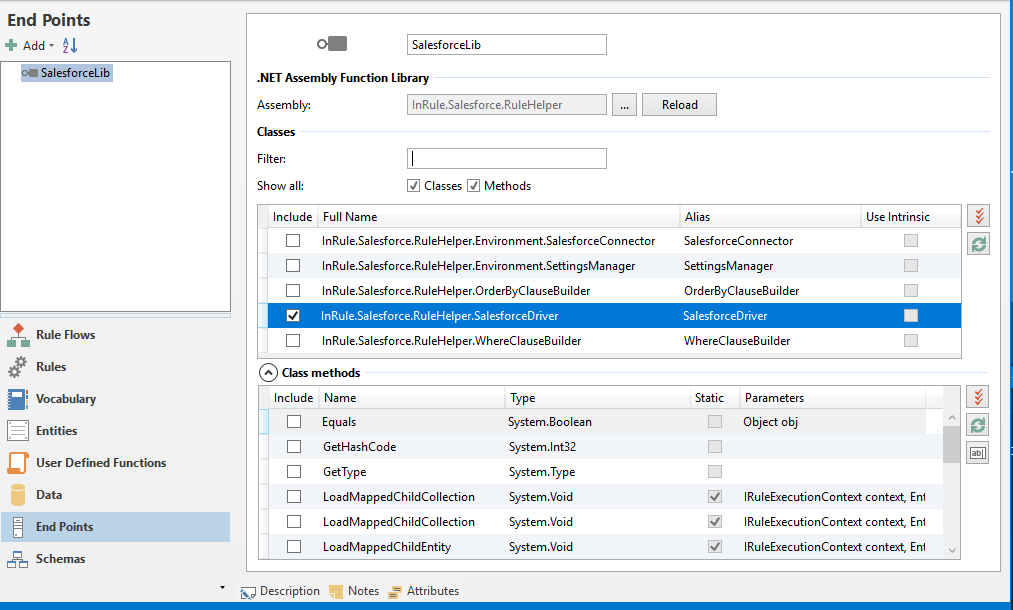Click the red check-all icon for classes

979,216
